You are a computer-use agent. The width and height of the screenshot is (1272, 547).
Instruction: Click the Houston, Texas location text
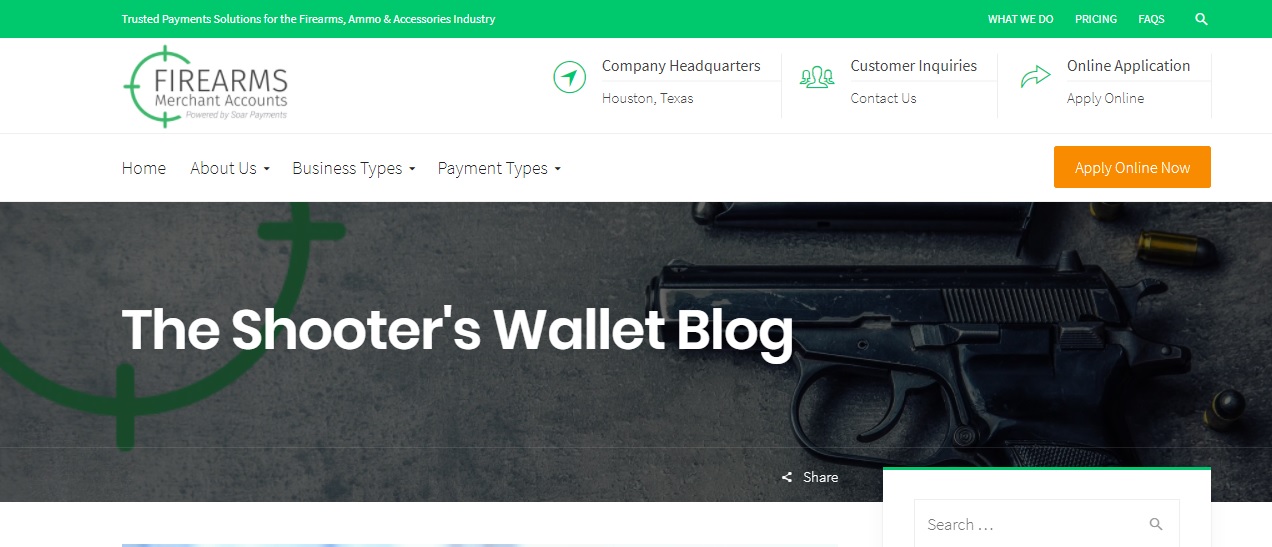pos(647,98)
